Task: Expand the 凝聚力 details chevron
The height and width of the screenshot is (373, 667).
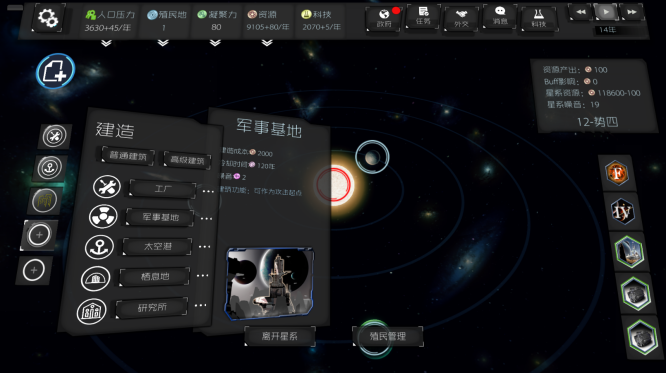Action: [215, 43]
